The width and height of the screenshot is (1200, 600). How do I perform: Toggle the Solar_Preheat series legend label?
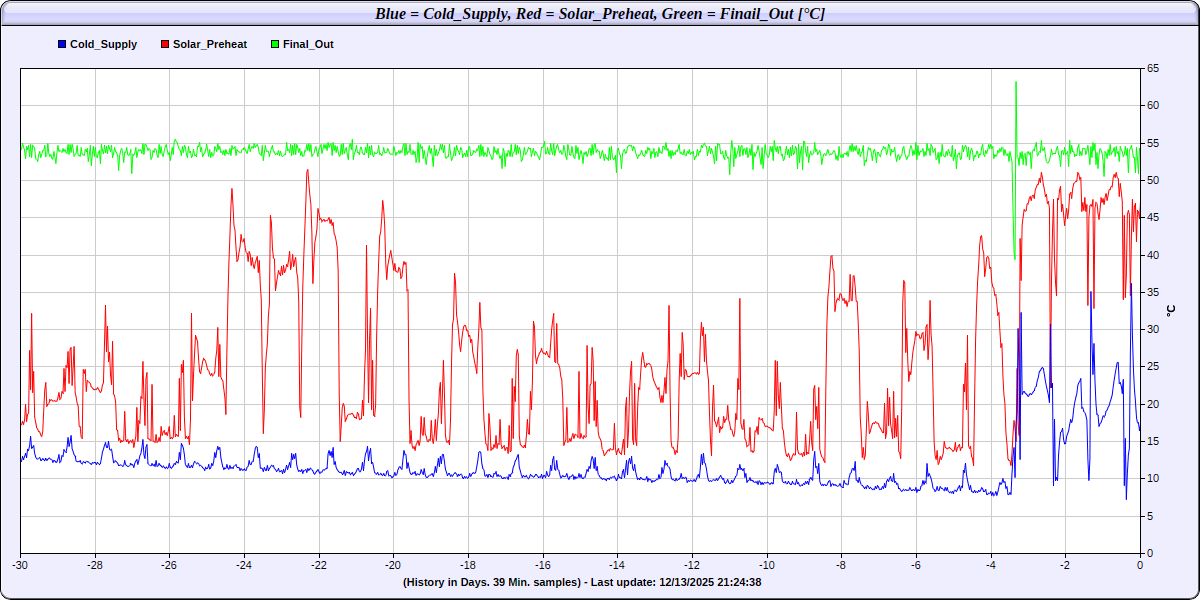[209, 45]
